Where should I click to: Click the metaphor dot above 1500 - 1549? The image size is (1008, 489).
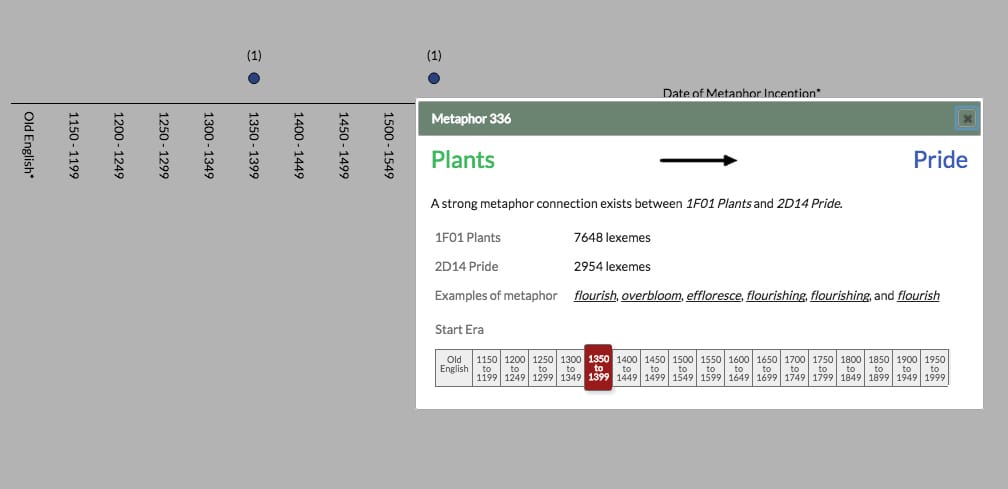point(433,78)
